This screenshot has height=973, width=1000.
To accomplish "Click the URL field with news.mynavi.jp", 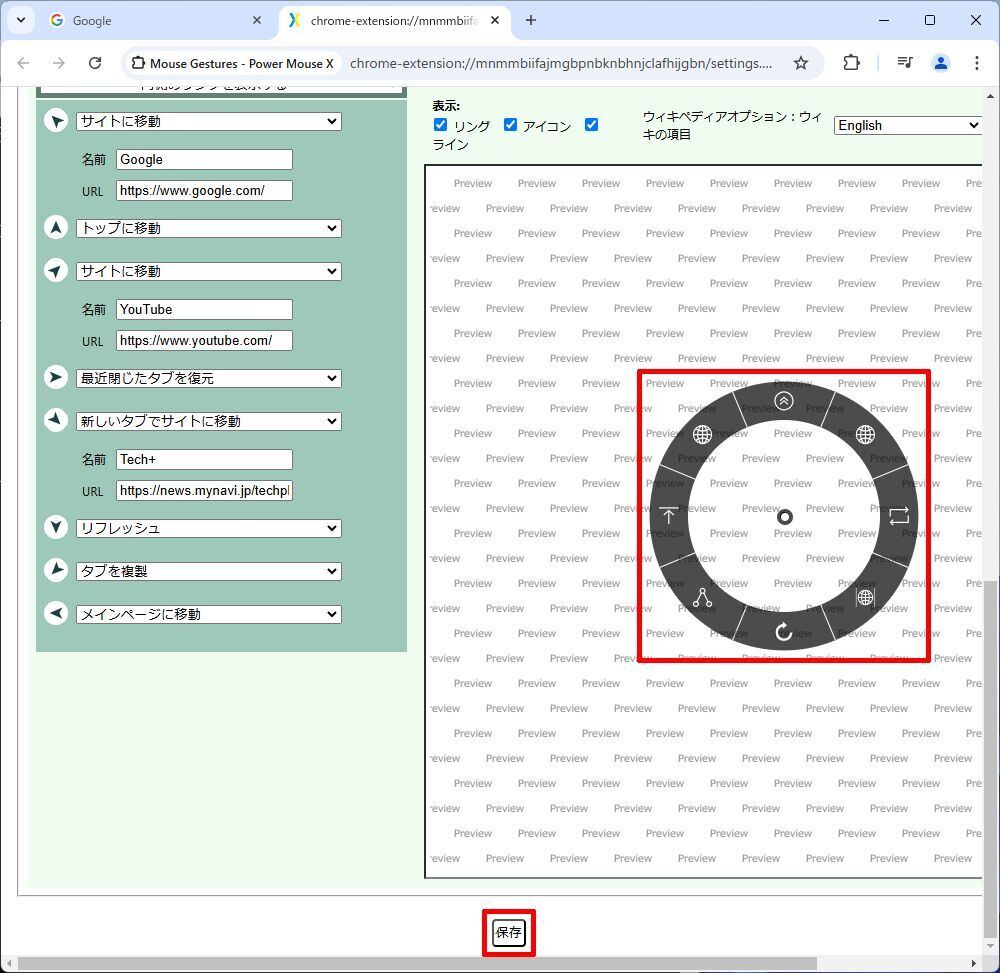I will [x=204, y=490].
